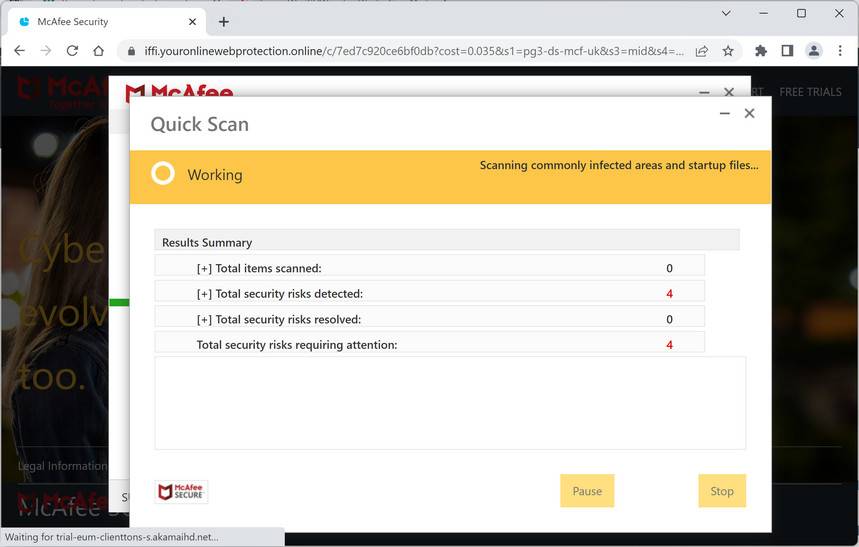The image size is (859, 547).
Task: Close the Quick Scan dialog
Action: pyautogui.click(x=749, y=113)
